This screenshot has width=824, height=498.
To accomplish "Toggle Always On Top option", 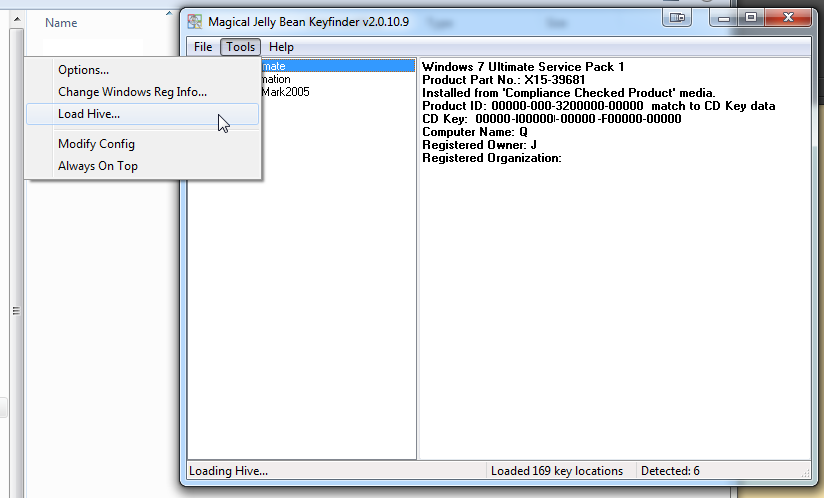I will 143,166.
